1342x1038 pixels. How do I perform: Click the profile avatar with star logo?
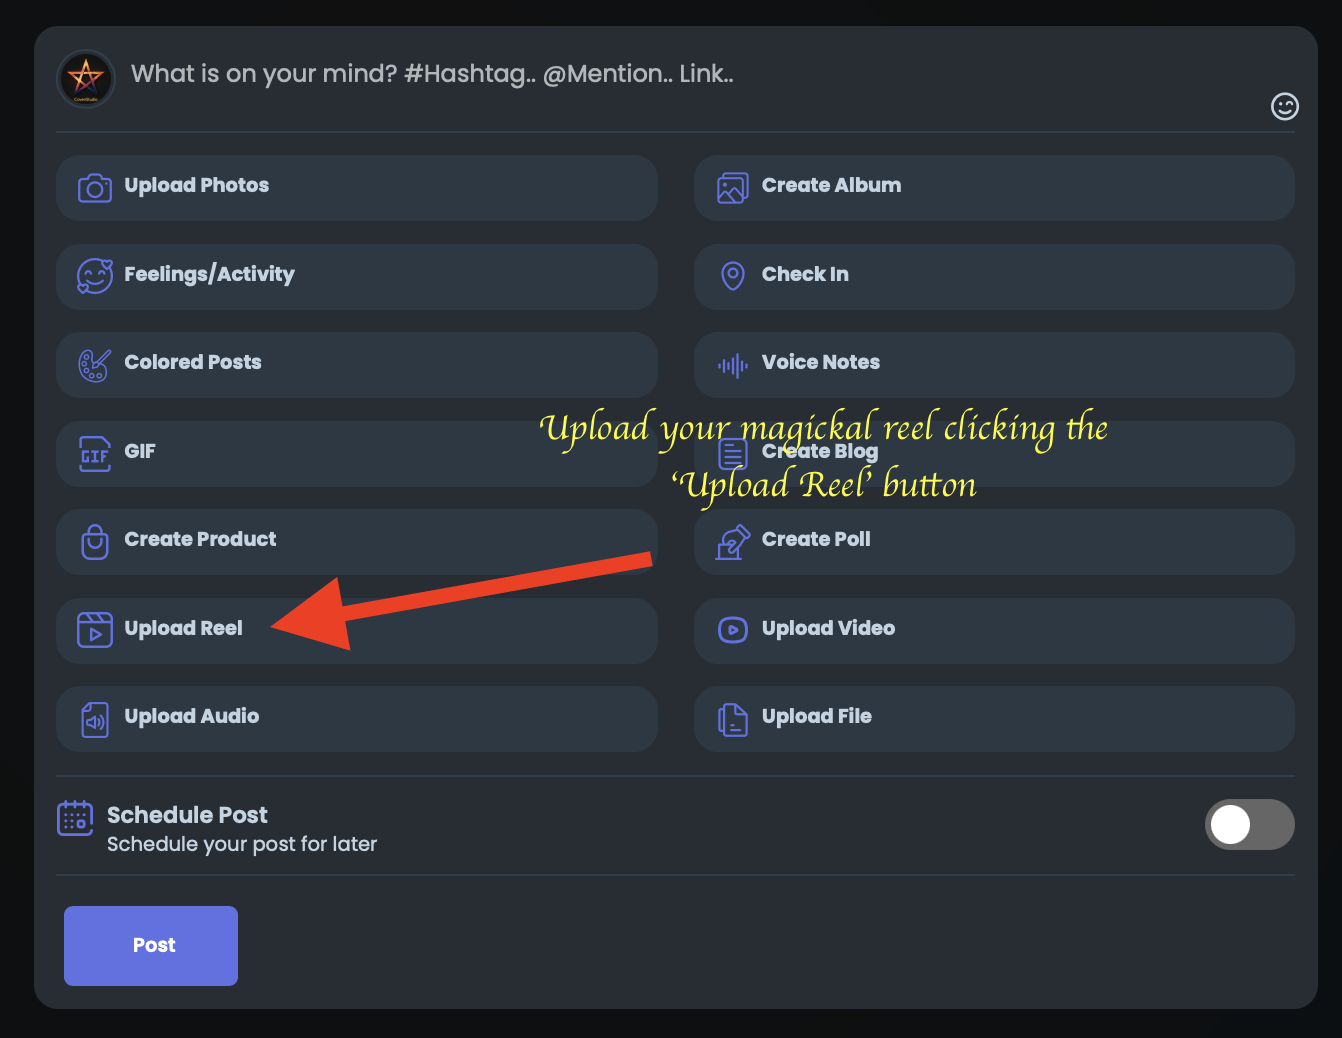[x=86, y=78]
